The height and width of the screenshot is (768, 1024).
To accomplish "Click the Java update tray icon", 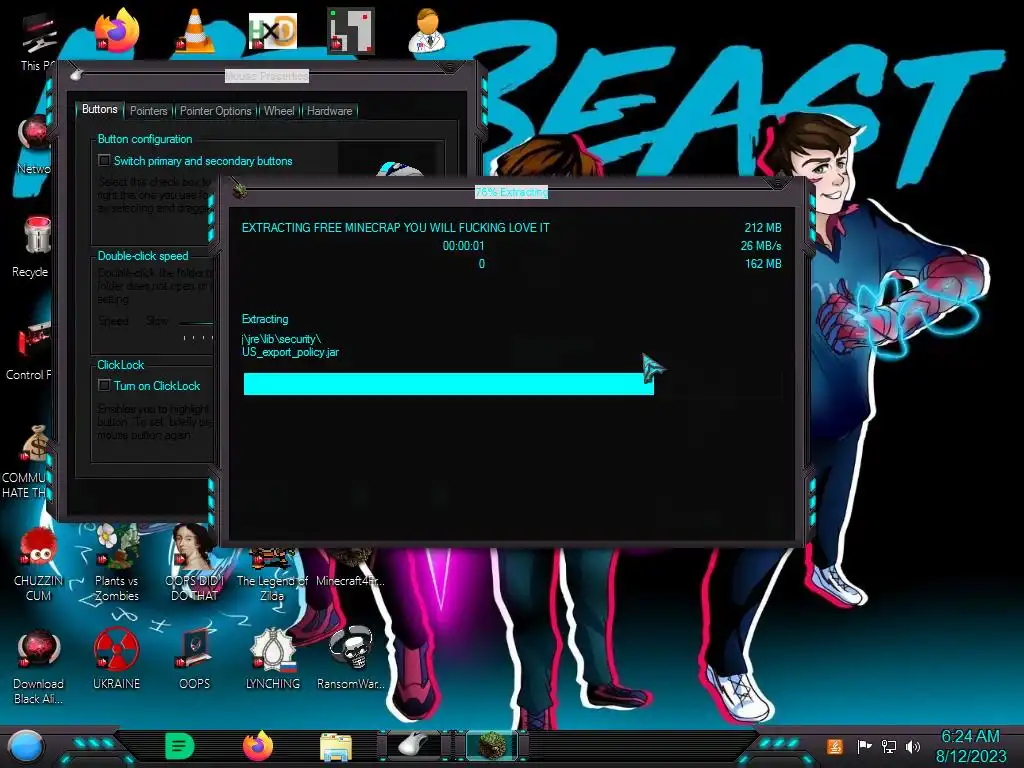I will (x=835, y=746).
